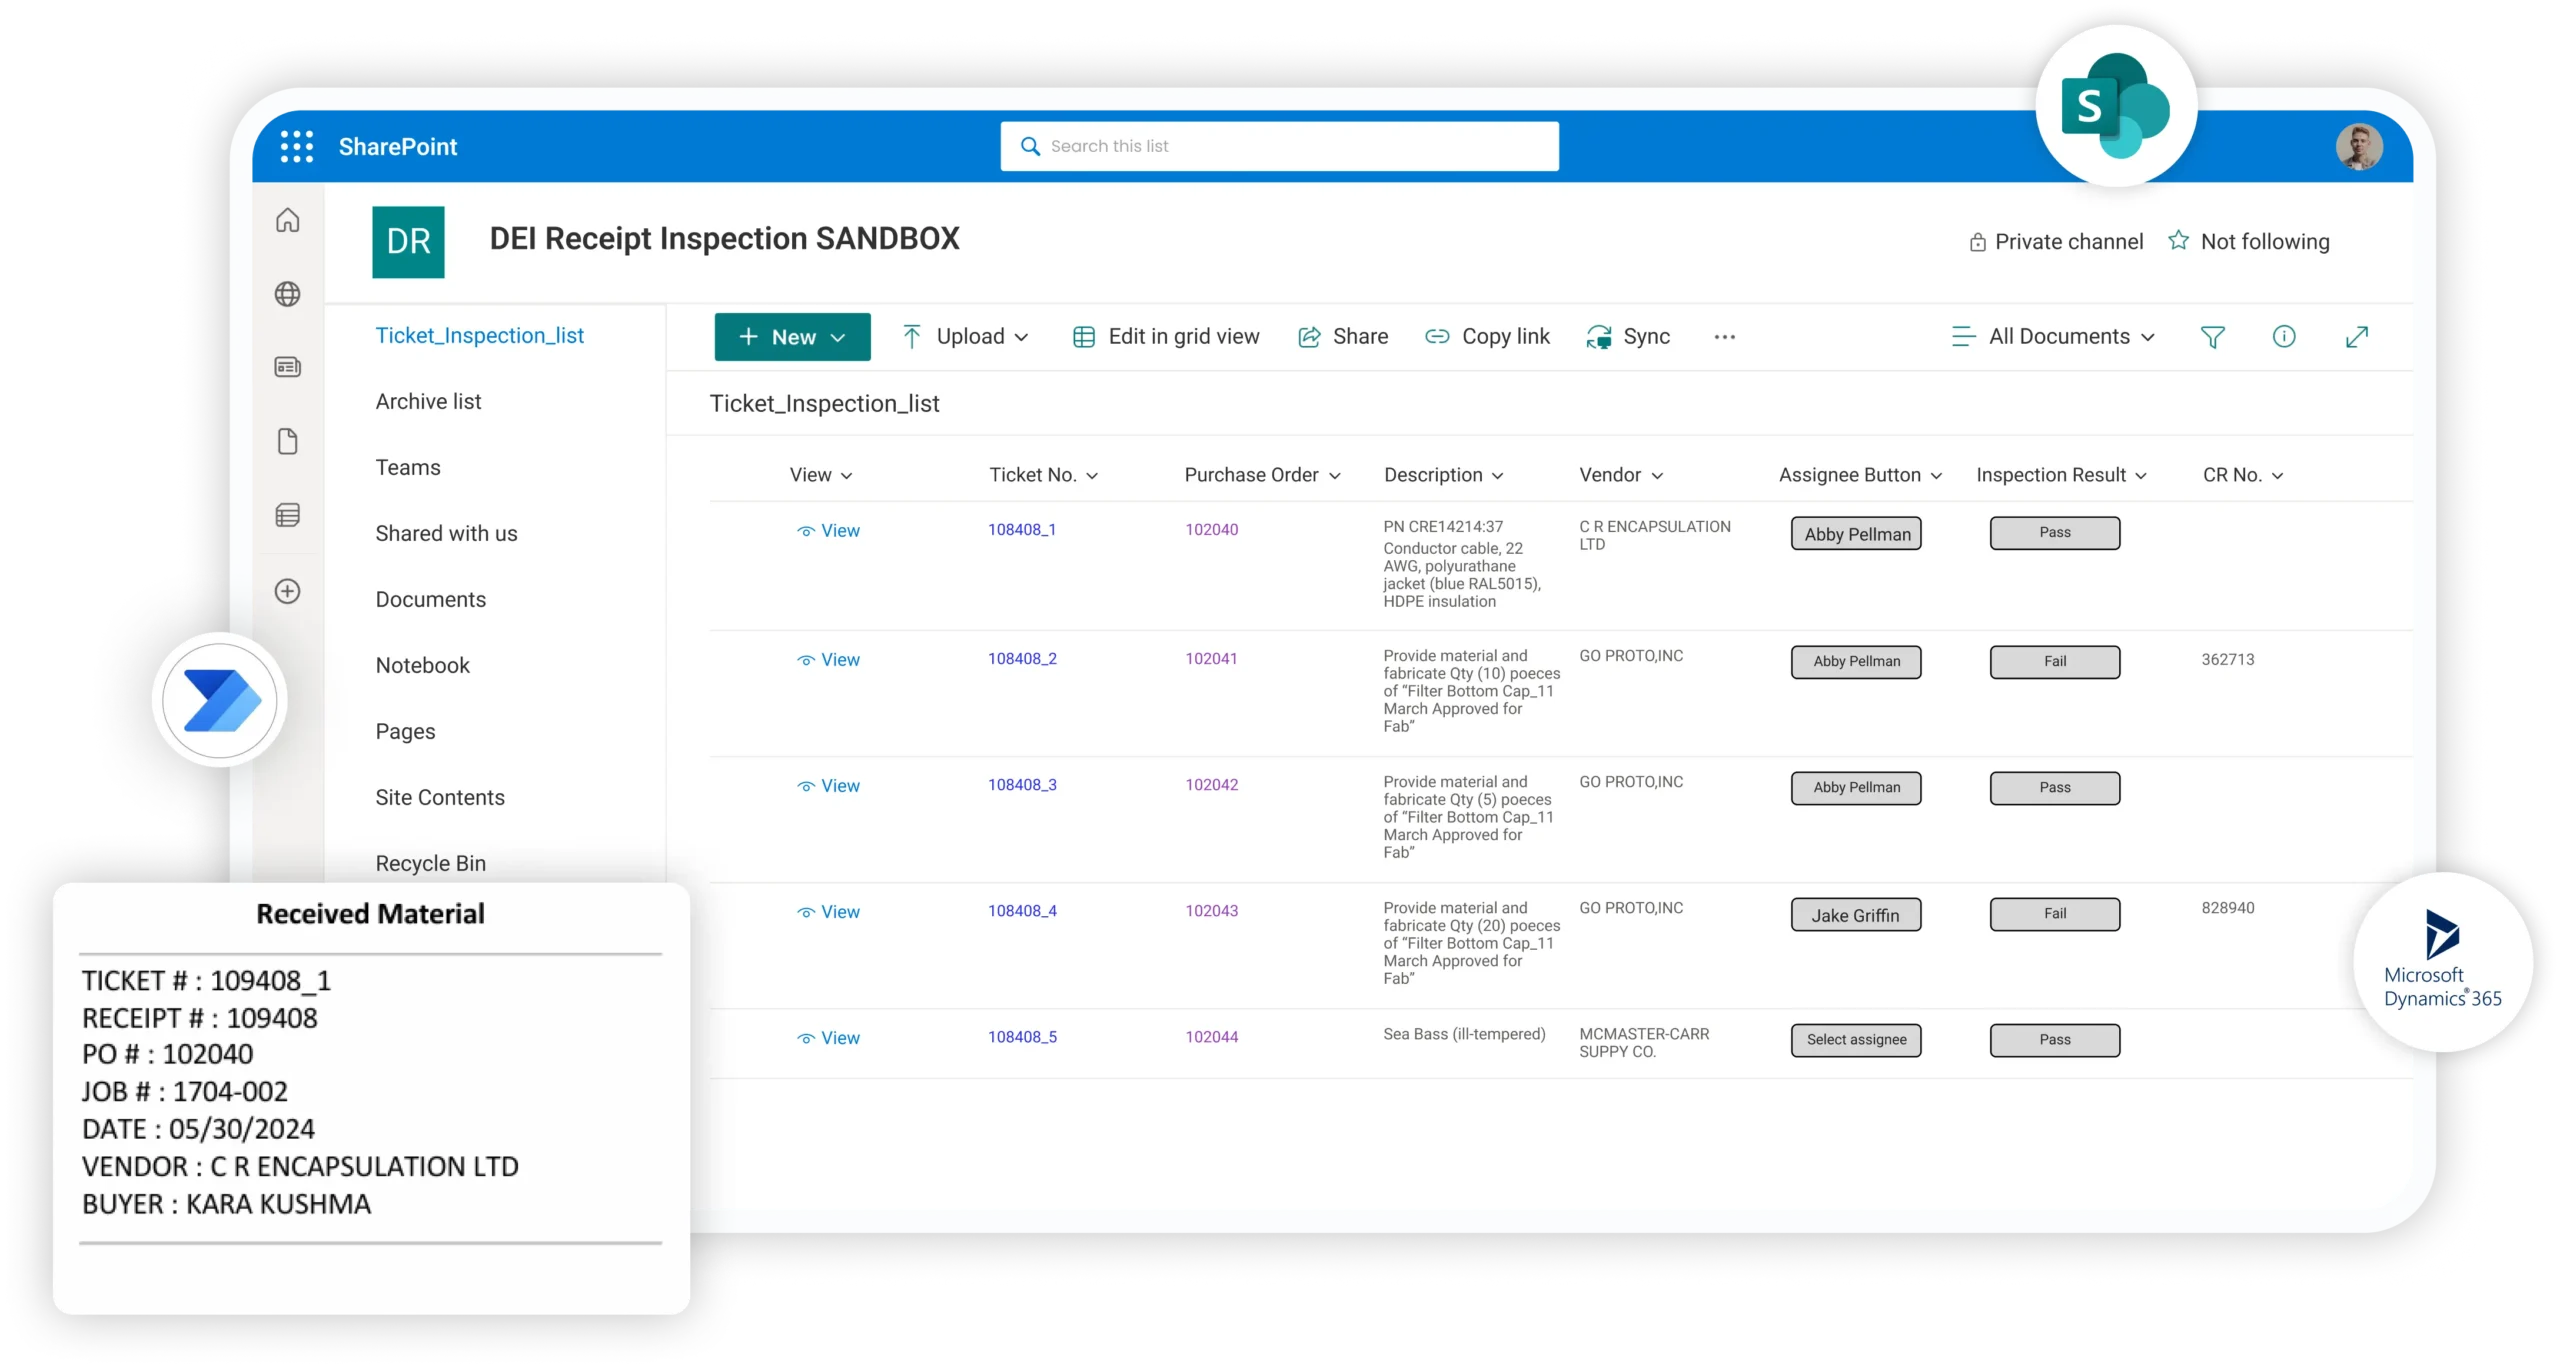
Task: Open Notebook in site navigation
Action: [422, 666]
